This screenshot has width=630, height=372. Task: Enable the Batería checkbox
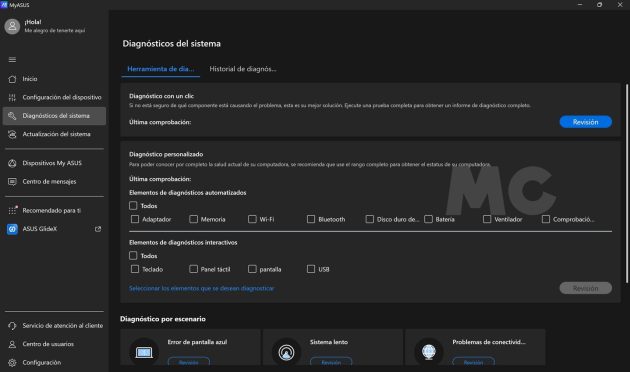(428, 219)
